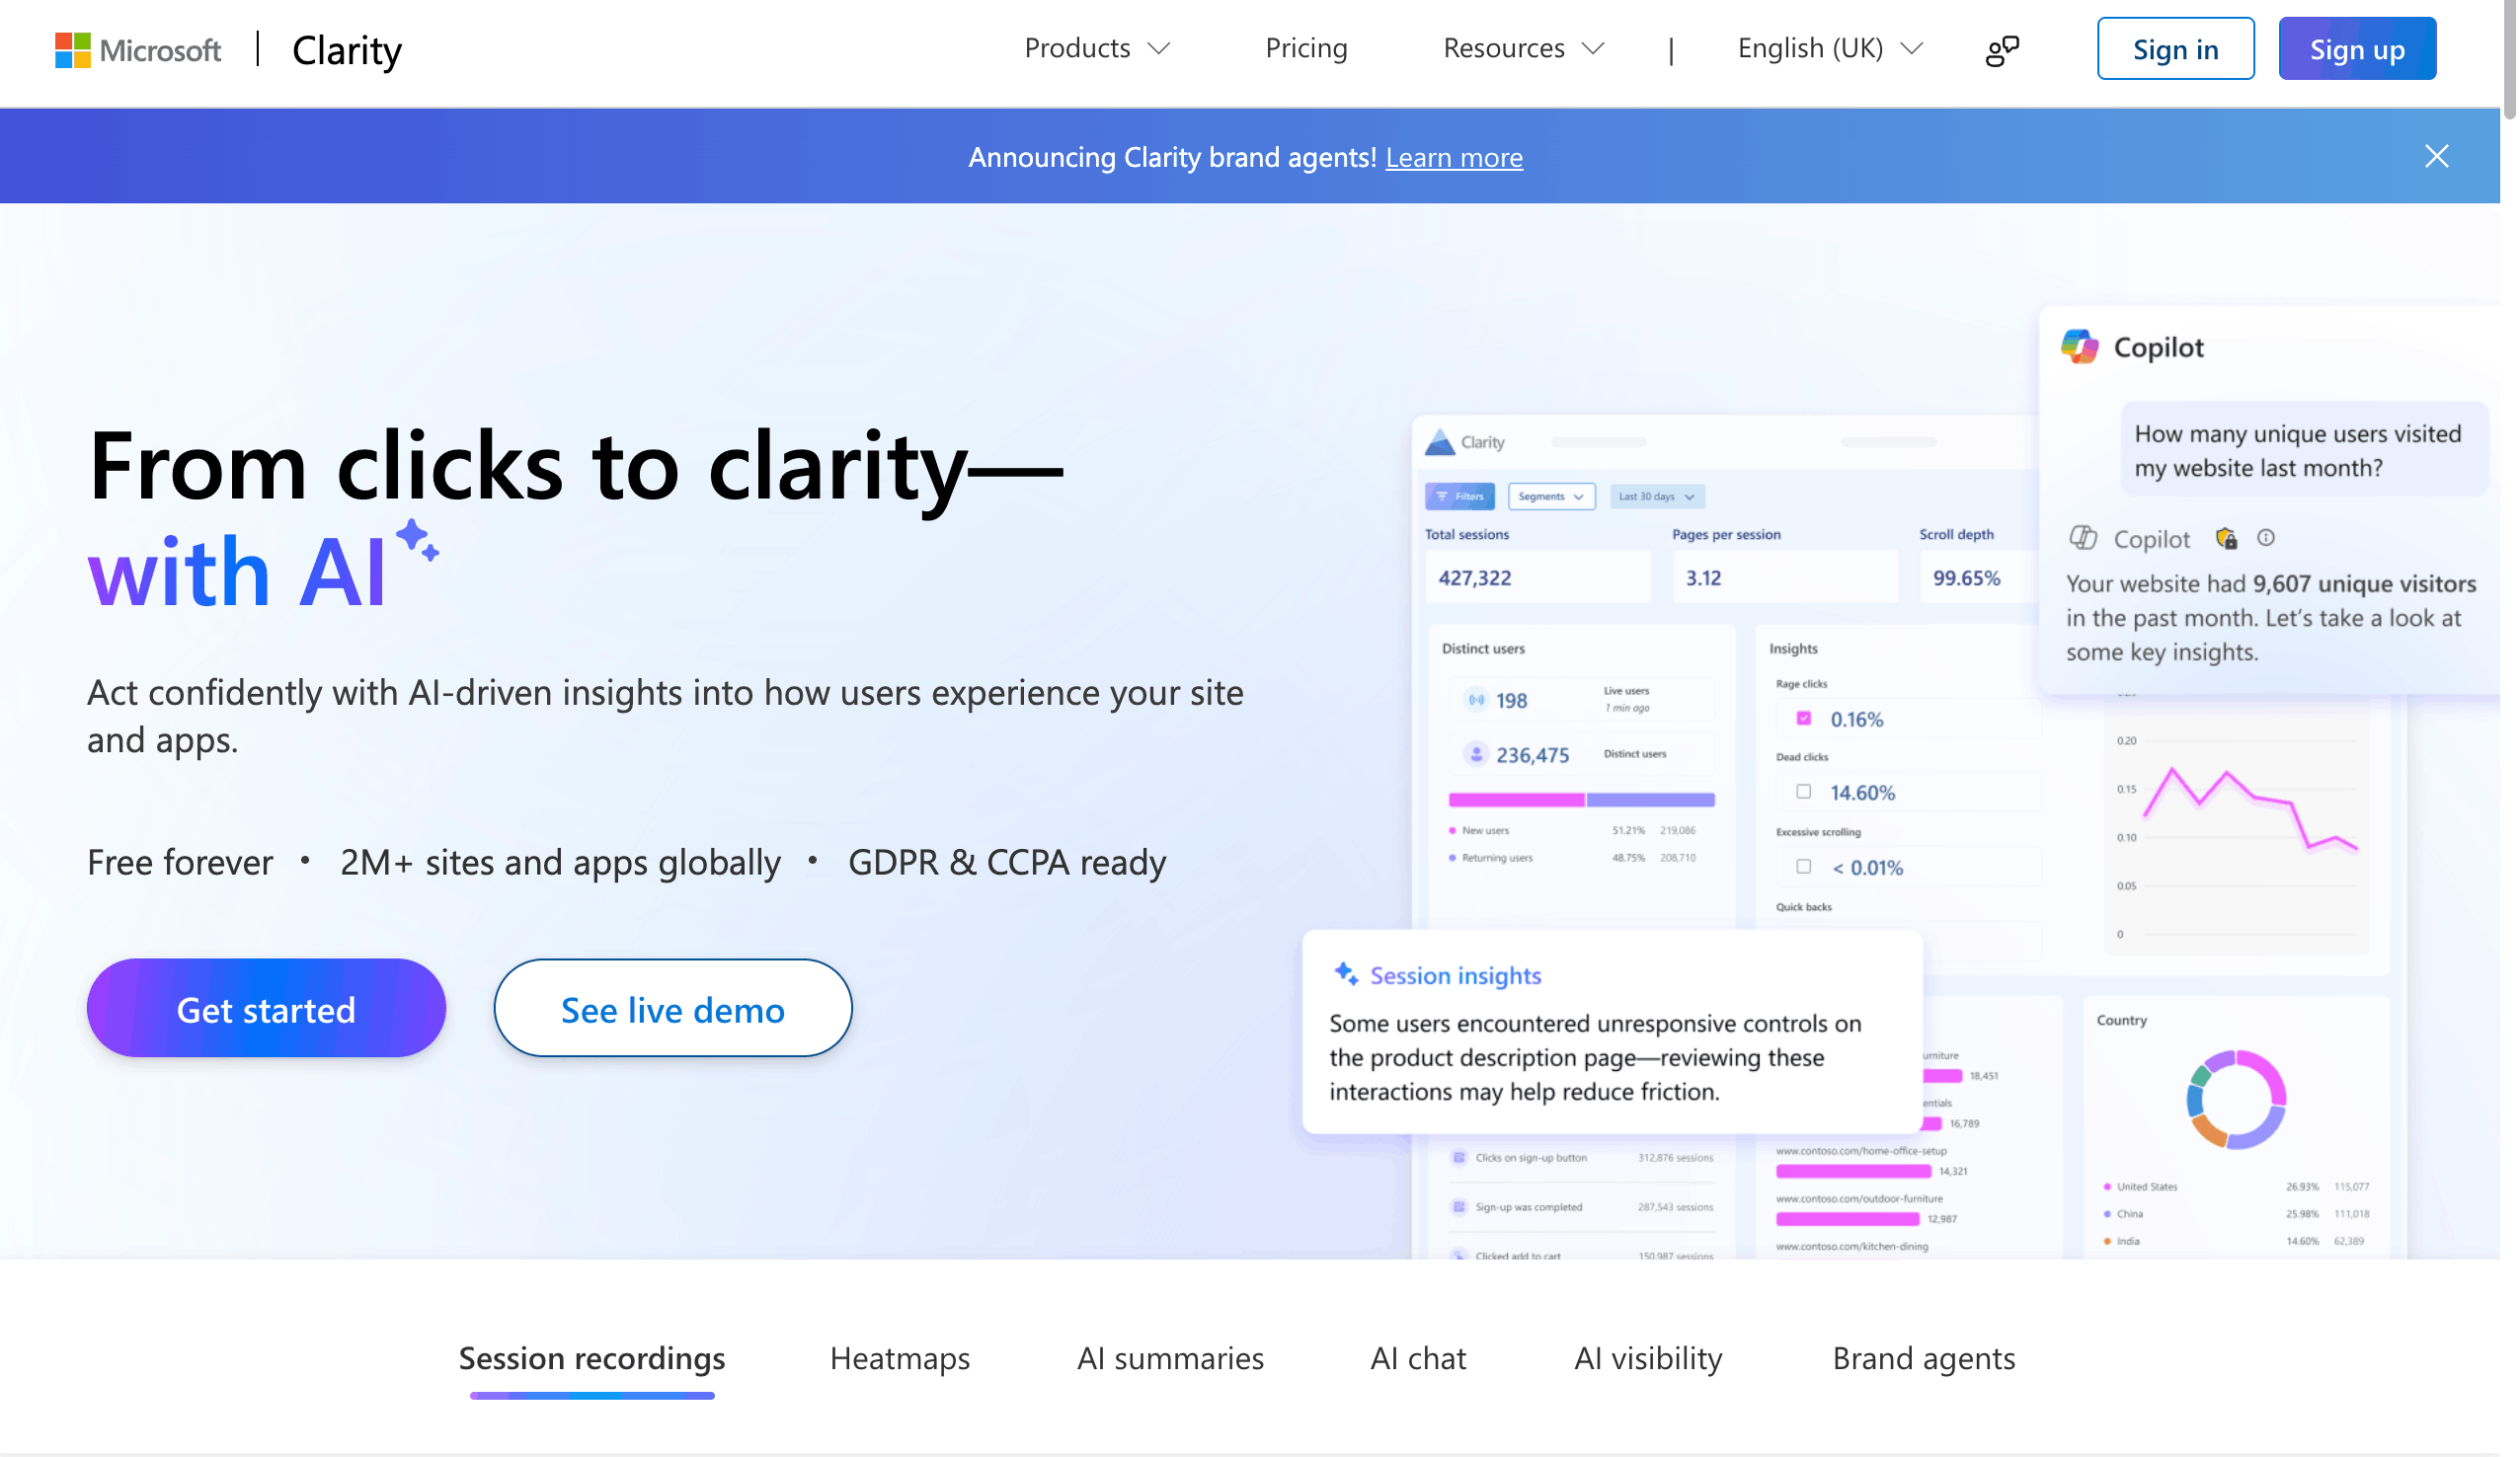Click the Sign up button

pos(2357,49)
